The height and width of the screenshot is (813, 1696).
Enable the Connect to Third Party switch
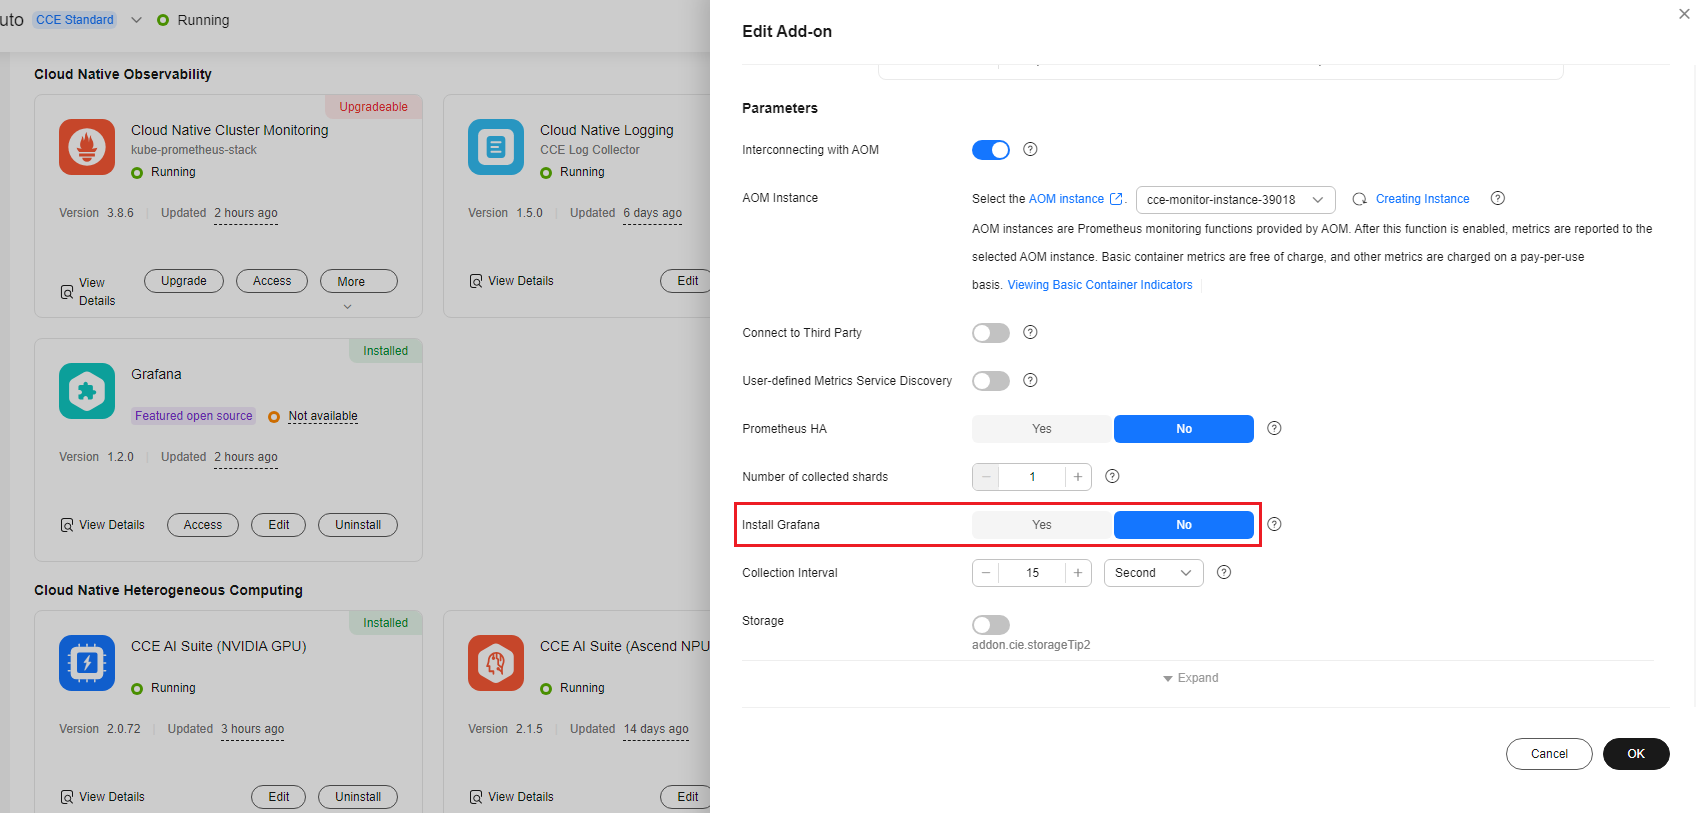click(x=991, y=333)
